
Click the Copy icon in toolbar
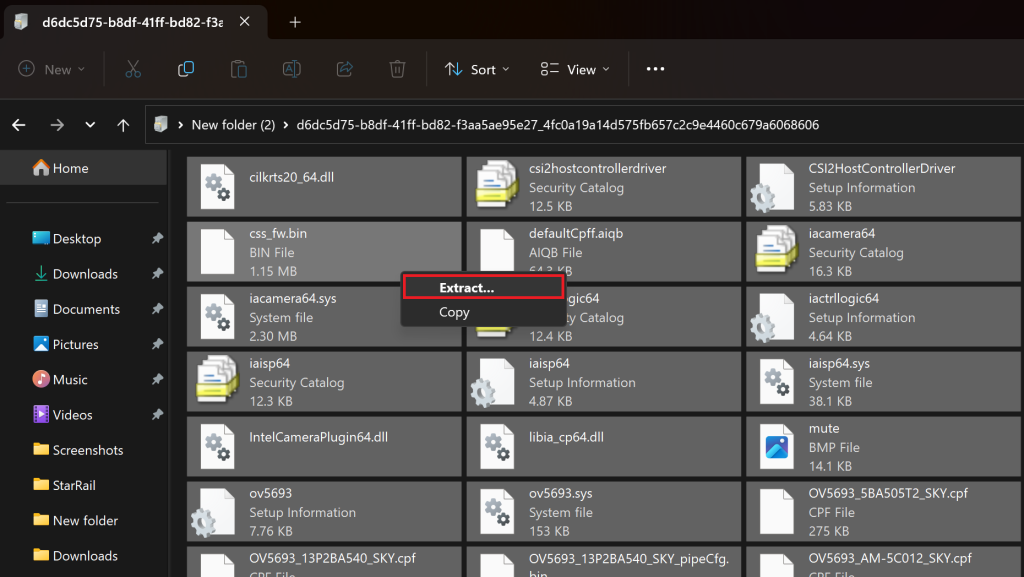coord(185,69)
